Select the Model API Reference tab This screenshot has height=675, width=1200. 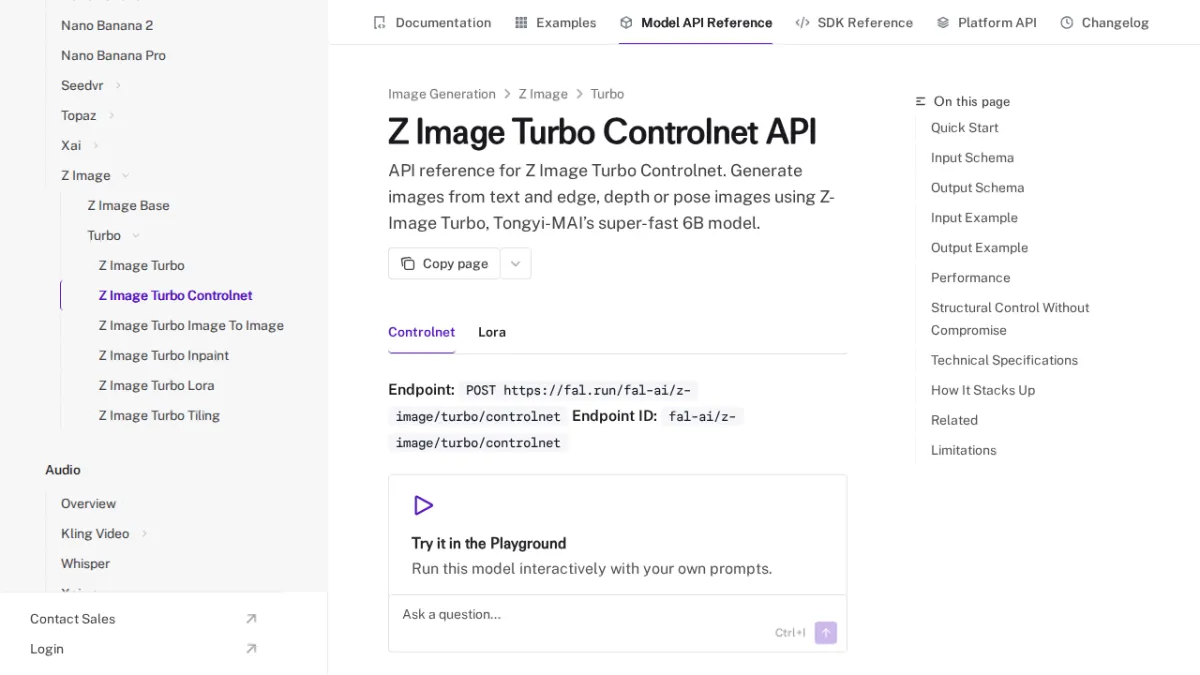point(696,22)
